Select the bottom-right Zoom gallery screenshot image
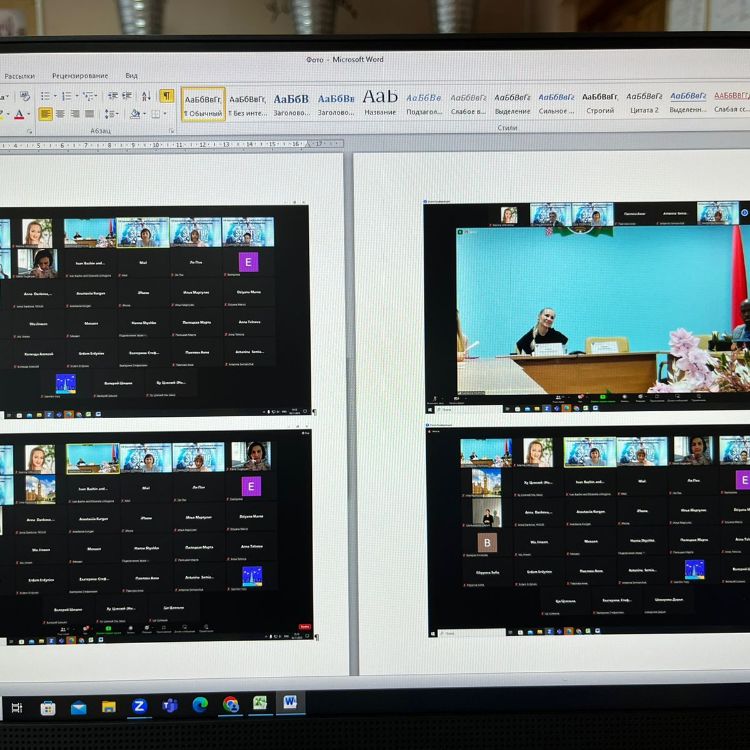The height and width of the screenshot is (750, 750). (x=588, y=531)
